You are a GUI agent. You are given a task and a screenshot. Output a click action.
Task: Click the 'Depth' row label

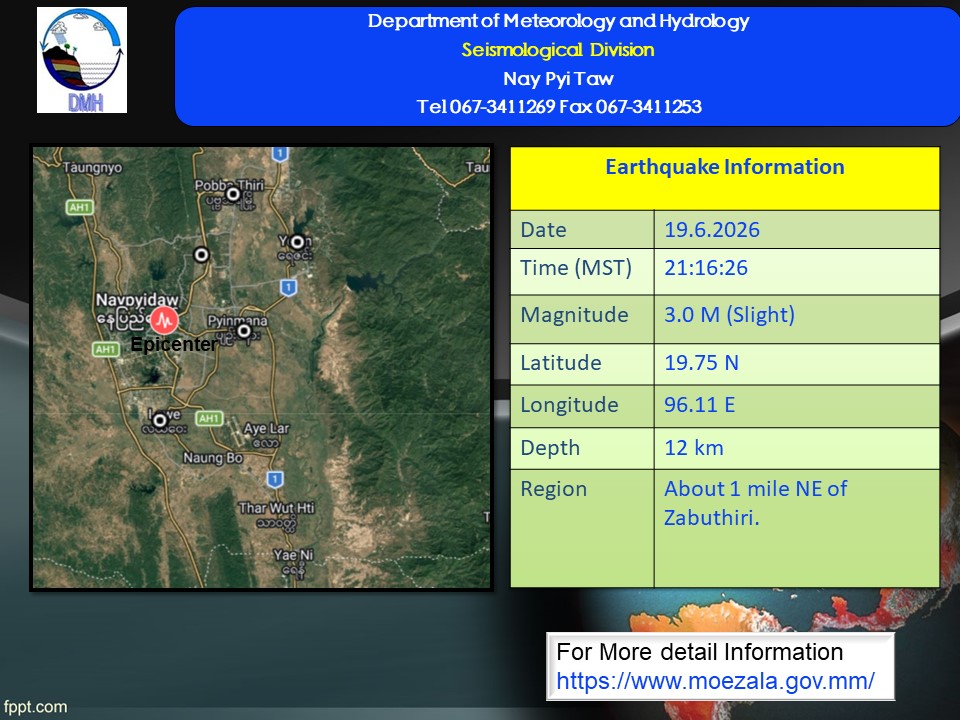pyautogui.click(x=550, y=448)
